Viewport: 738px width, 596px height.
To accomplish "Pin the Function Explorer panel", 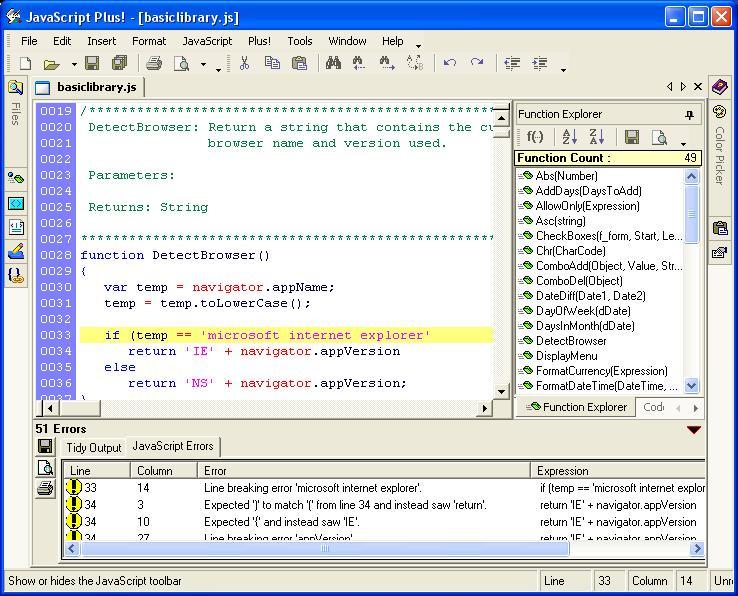I will 690,114.
